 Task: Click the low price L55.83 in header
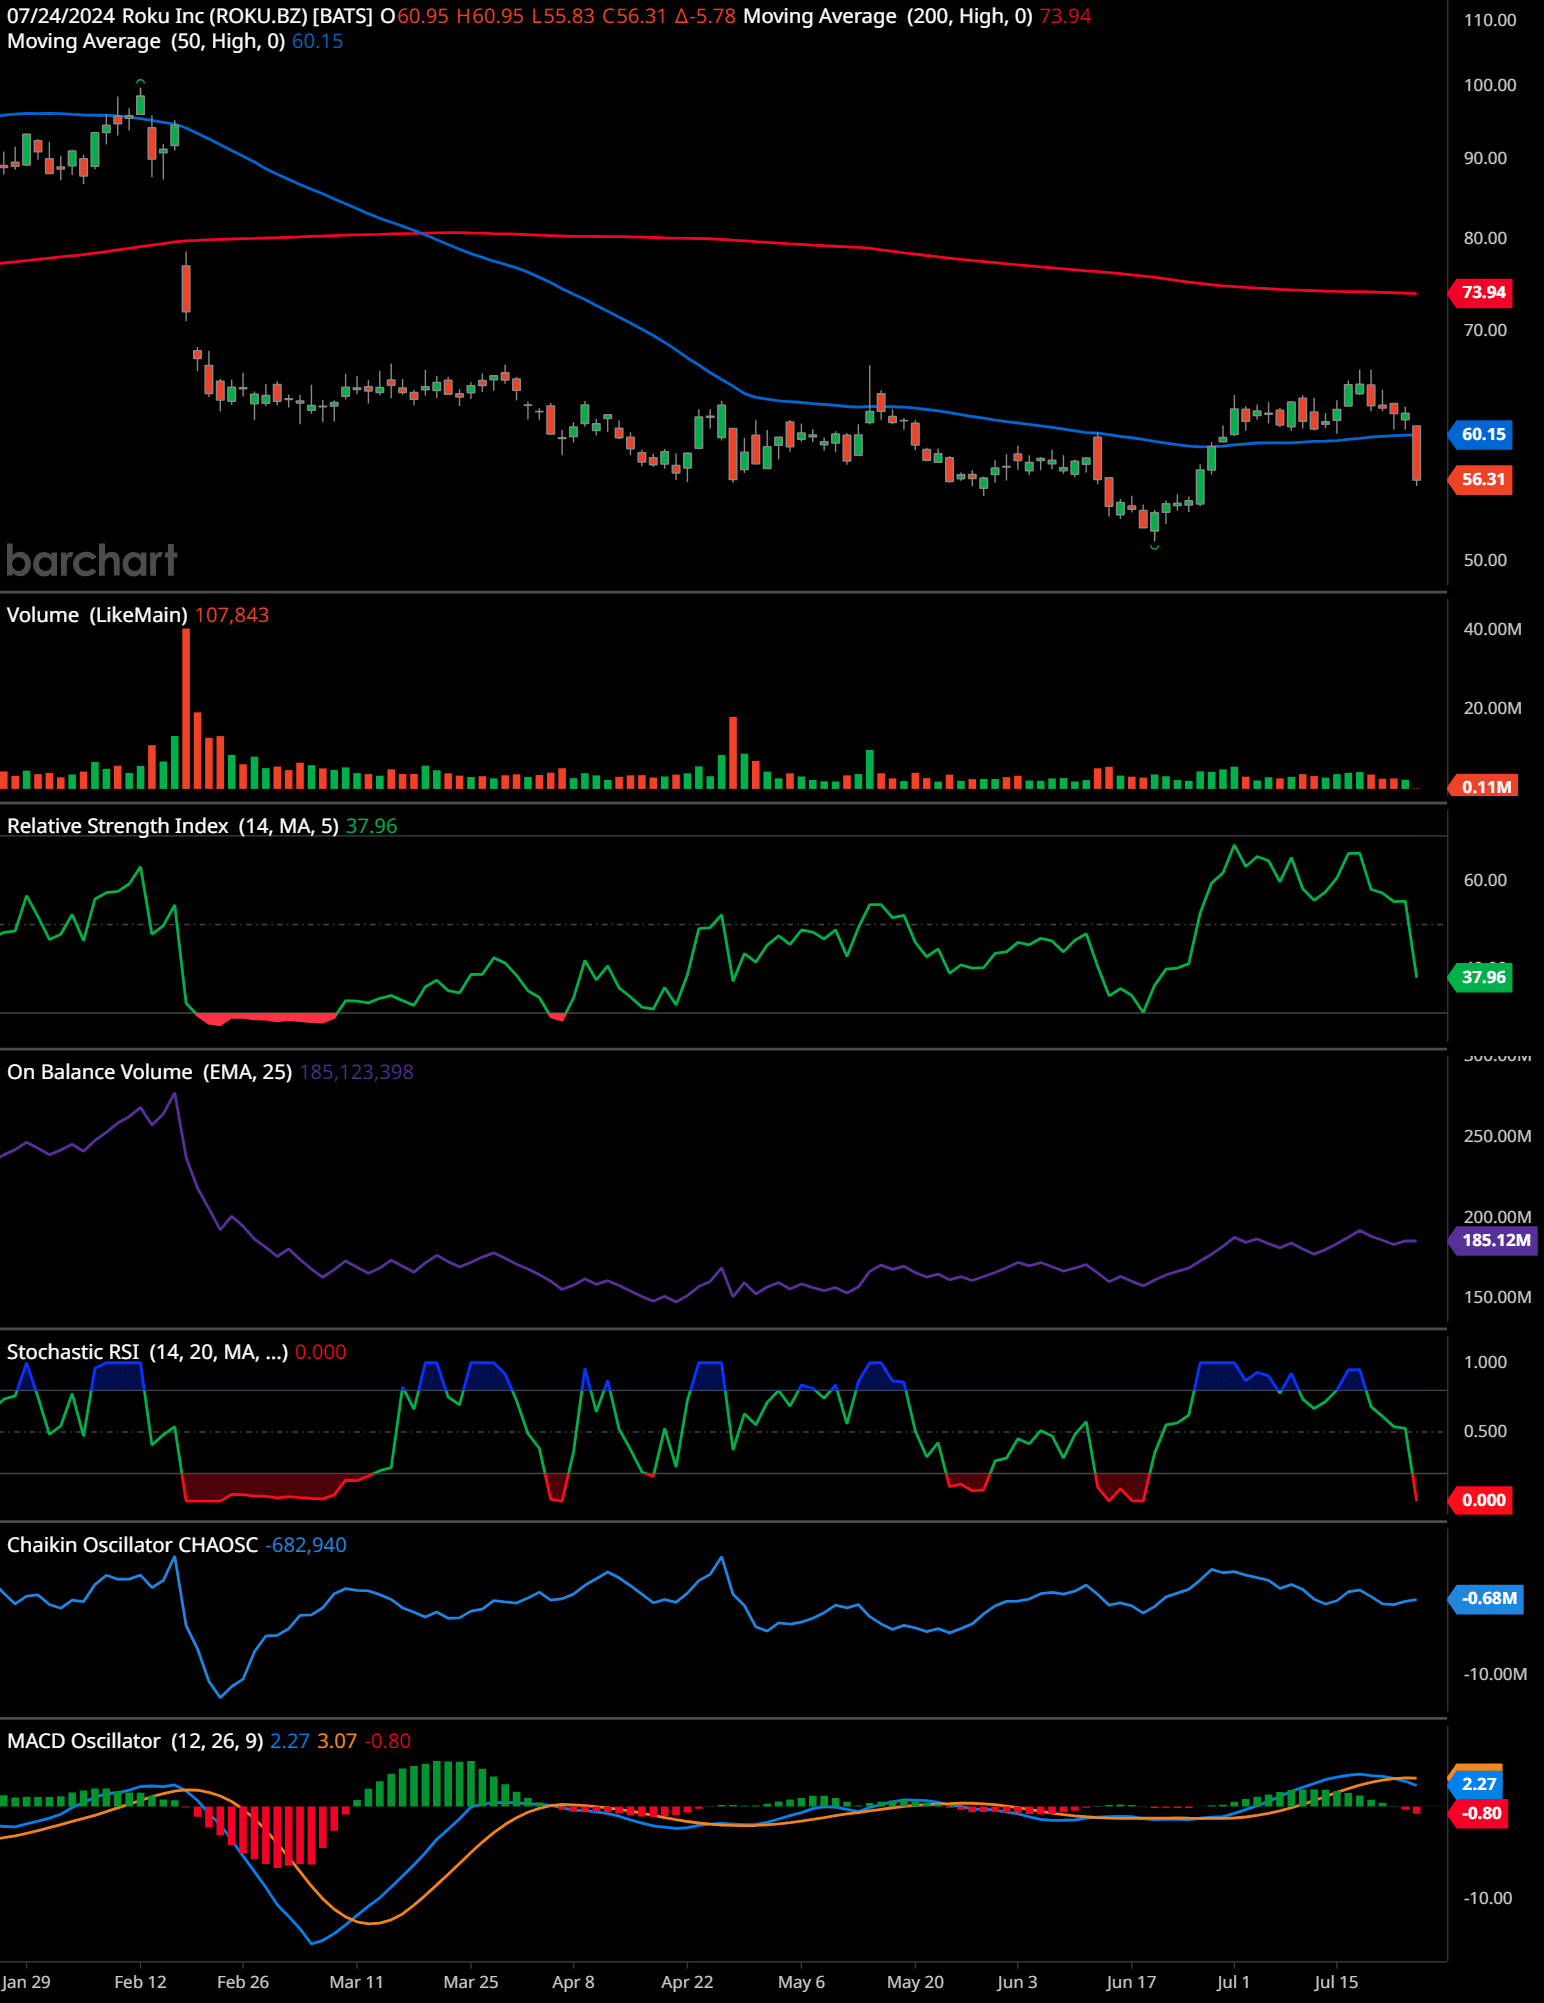(x=562, y=16)
